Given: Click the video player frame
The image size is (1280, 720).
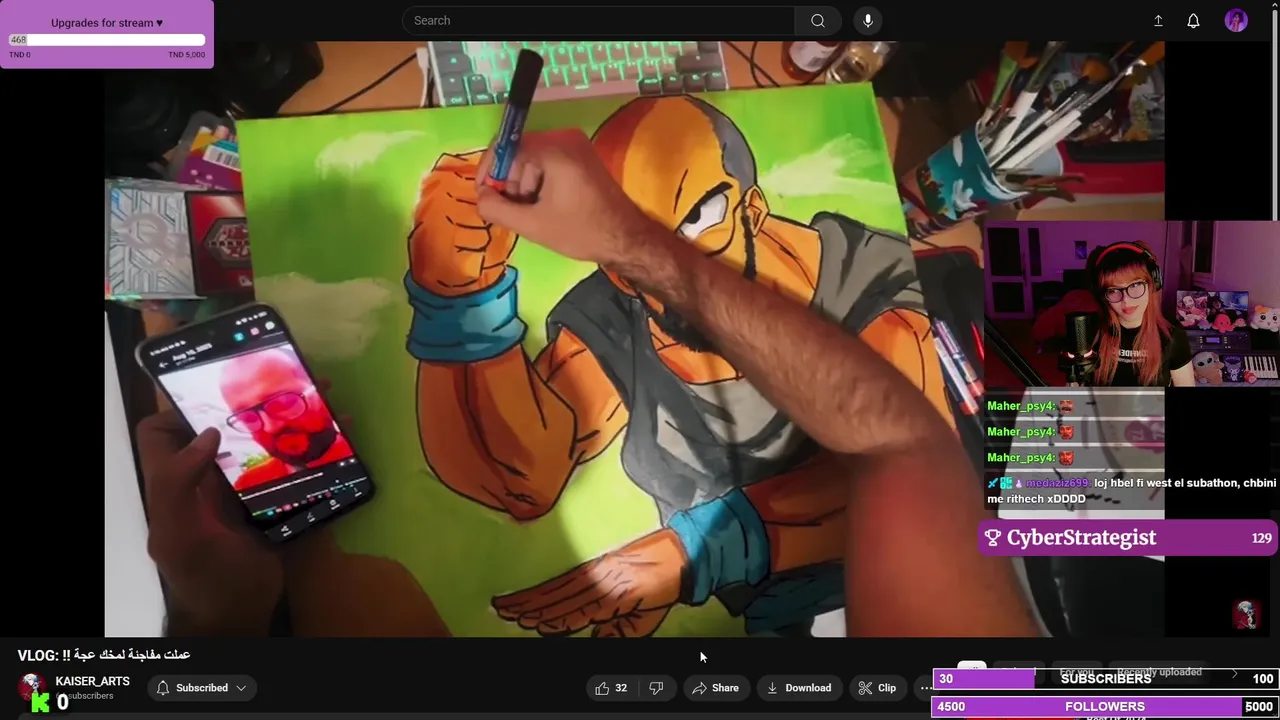Looking at the screenshot, I should (x=634, y=339).
